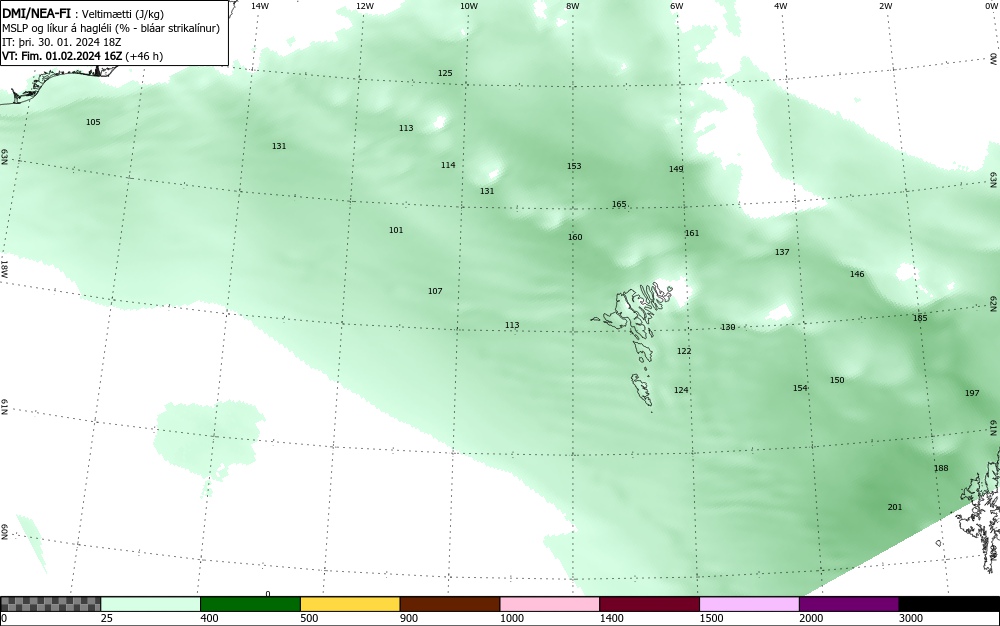The width and height of the screenshot is (1000, 626).
Task: Select the 3000 label on the legend scale
Action: tap(911, 618)
